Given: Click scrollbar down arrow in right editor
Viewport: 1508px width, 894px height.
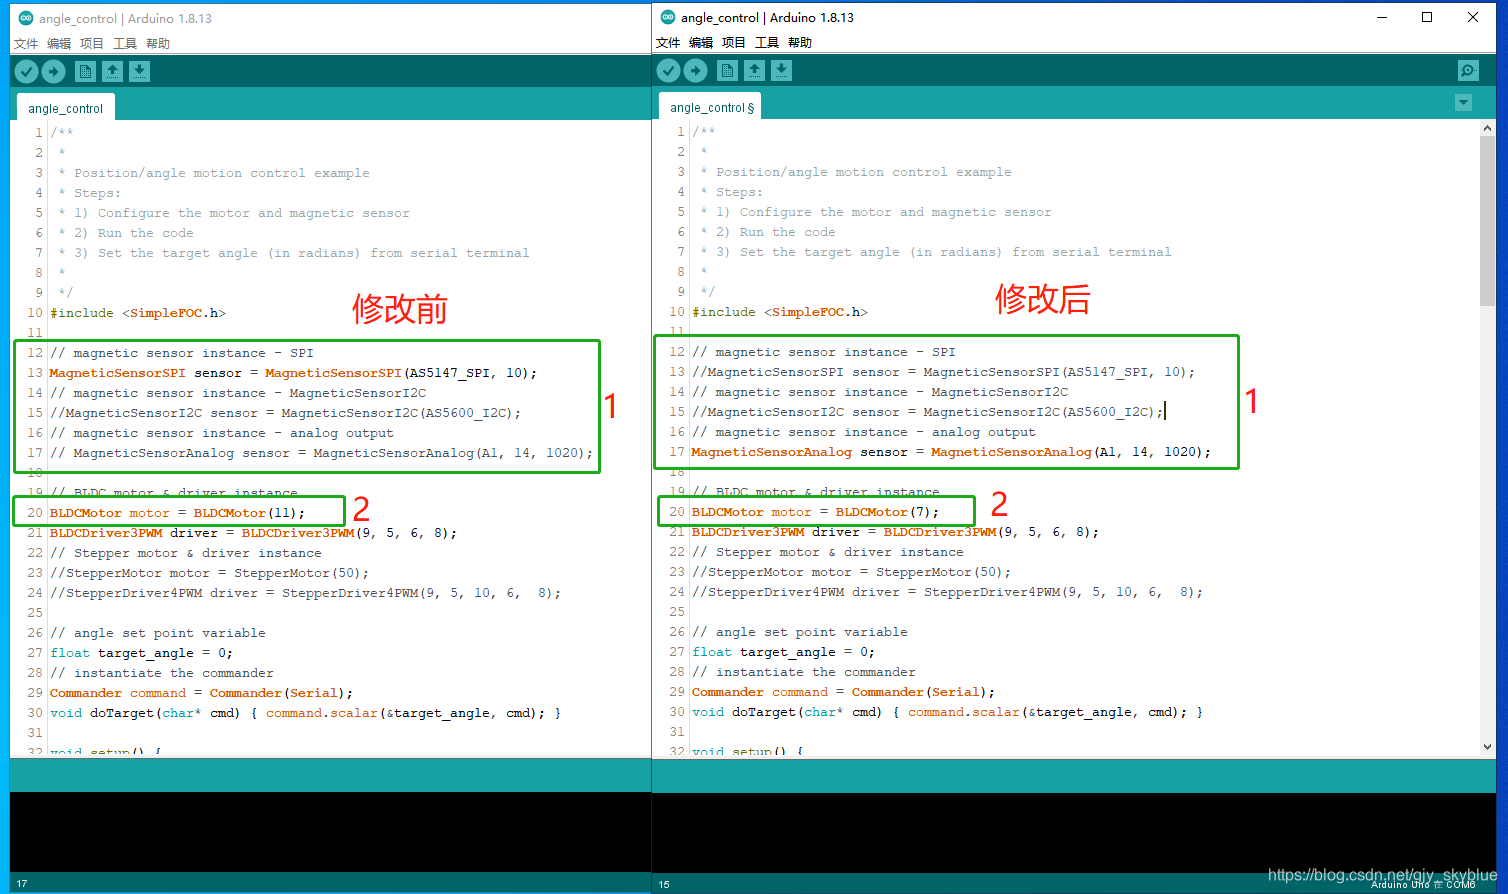Looking at the screenshot, I should (x=1487, y=746).
